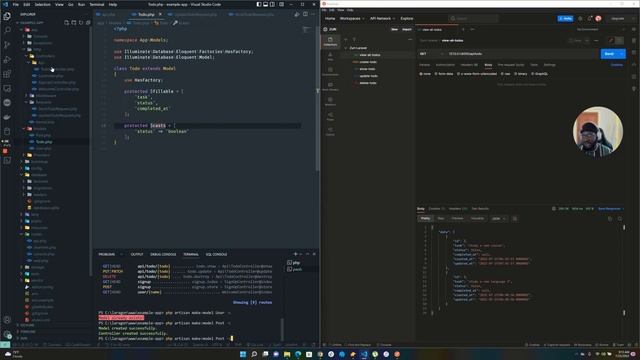Viewport: 640px width, 360px height.
Task: Open the Extensions view in VS Code
Action: coord(7,74)
